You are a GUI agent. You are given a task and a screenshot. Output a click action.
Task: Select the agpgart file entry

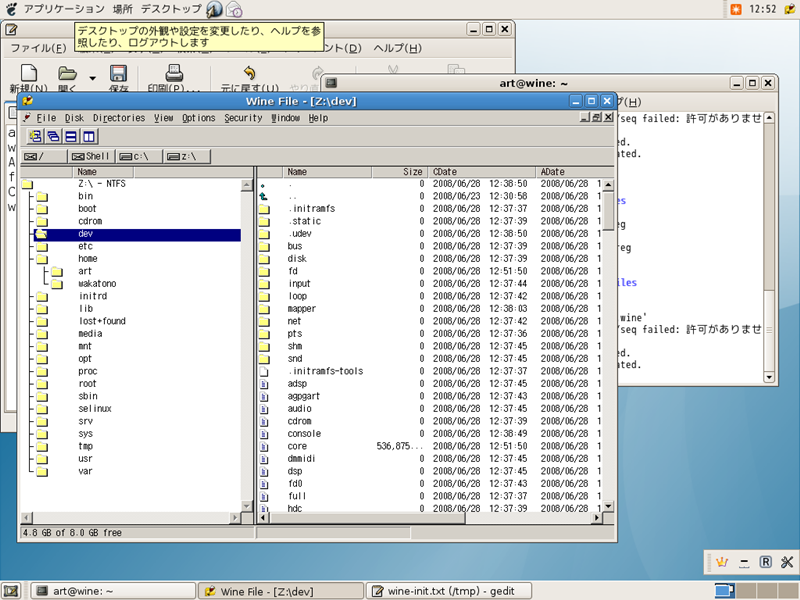(x=304, y=396)
